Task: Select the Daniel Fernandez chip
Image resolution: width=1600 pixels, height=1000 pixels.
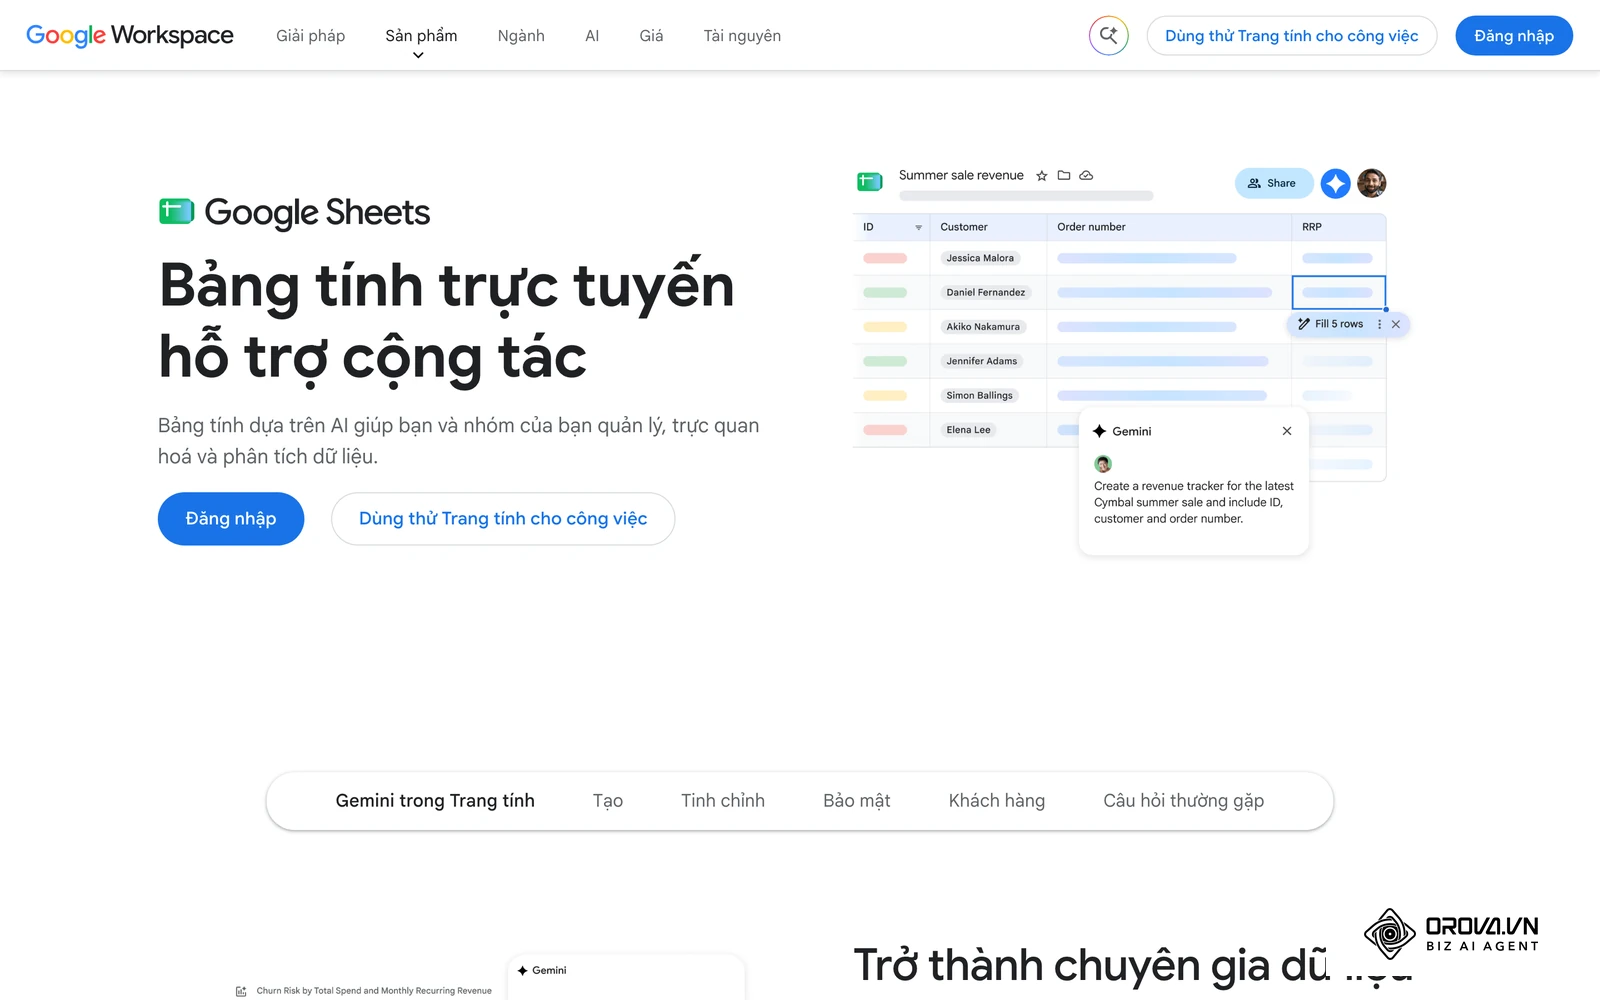Action: (x=985, y=292)
